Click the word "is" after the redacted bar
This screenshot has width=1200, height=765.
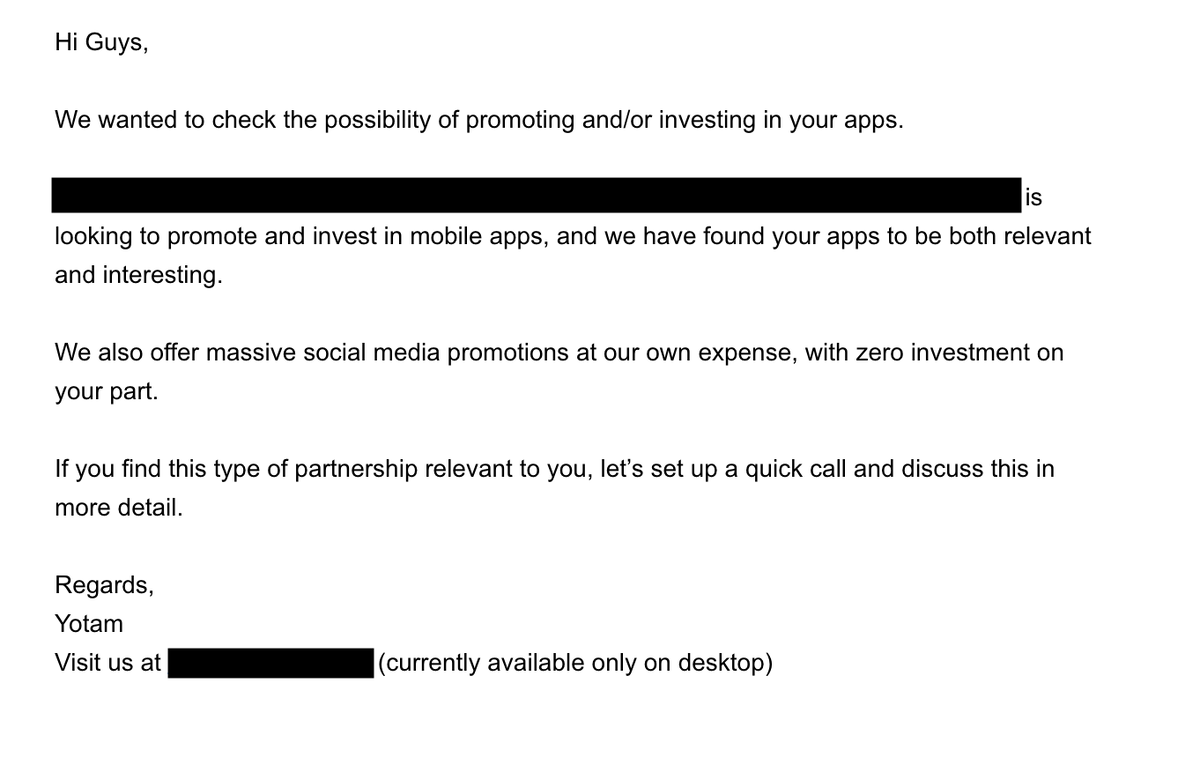(x=1033, y=198)
